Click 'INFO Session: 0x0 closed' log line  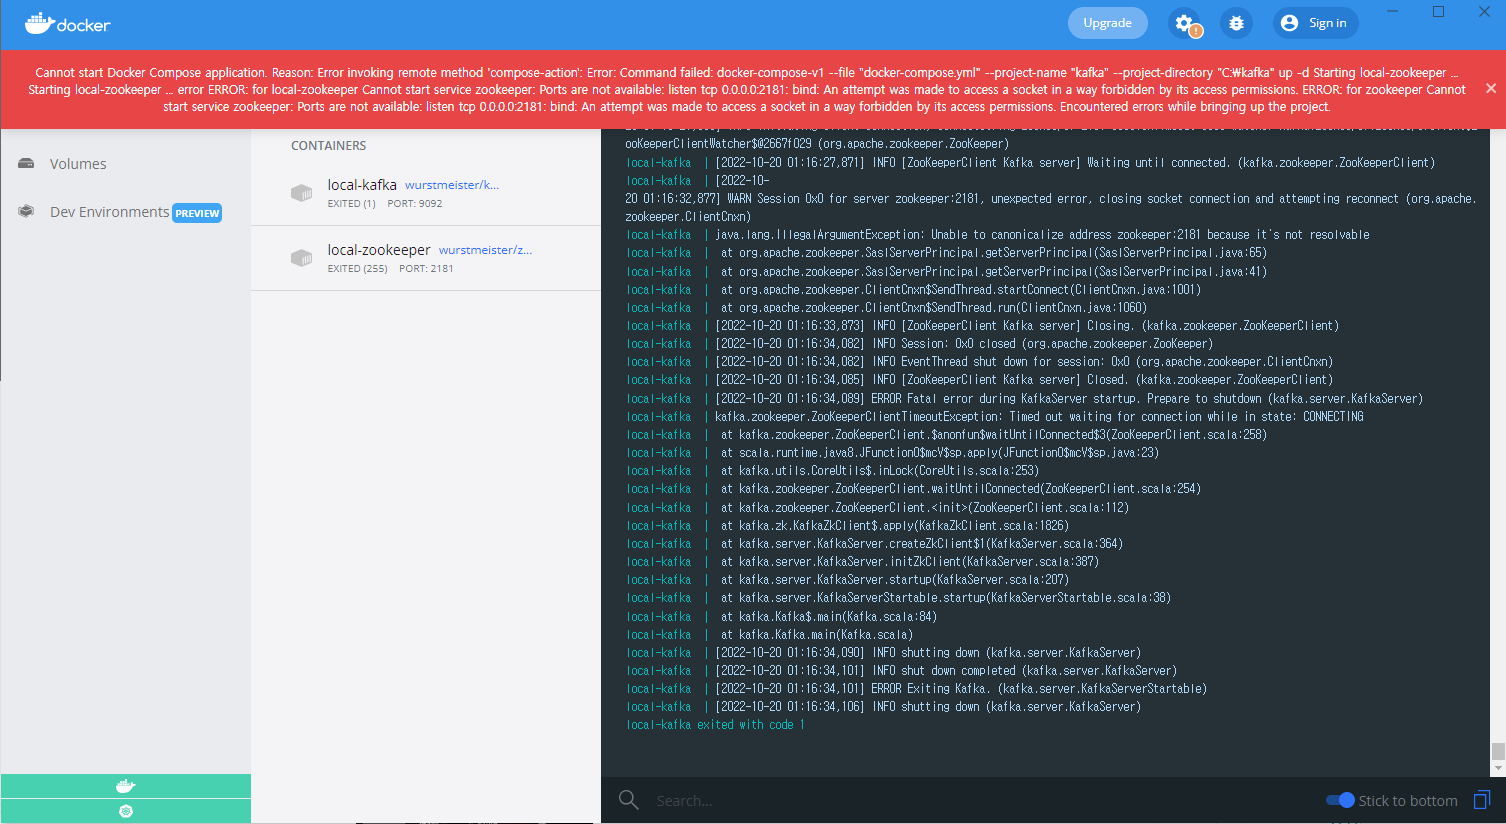point(920,344)
